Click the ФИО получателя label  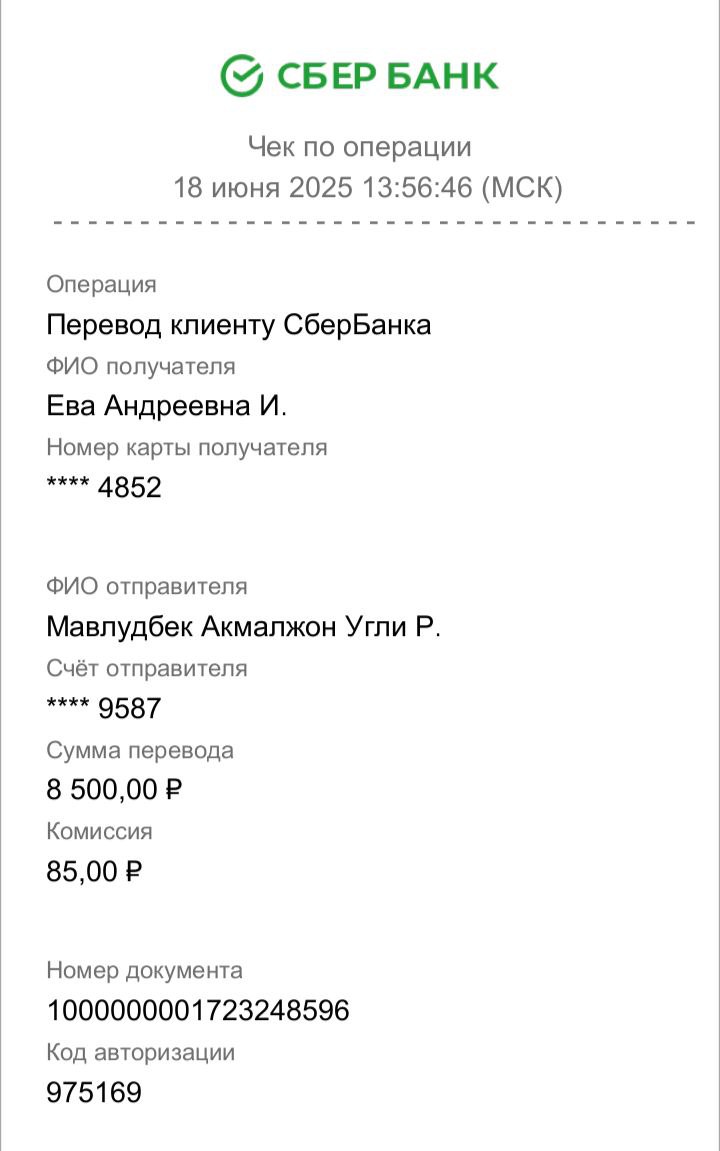tap(141, 366)
